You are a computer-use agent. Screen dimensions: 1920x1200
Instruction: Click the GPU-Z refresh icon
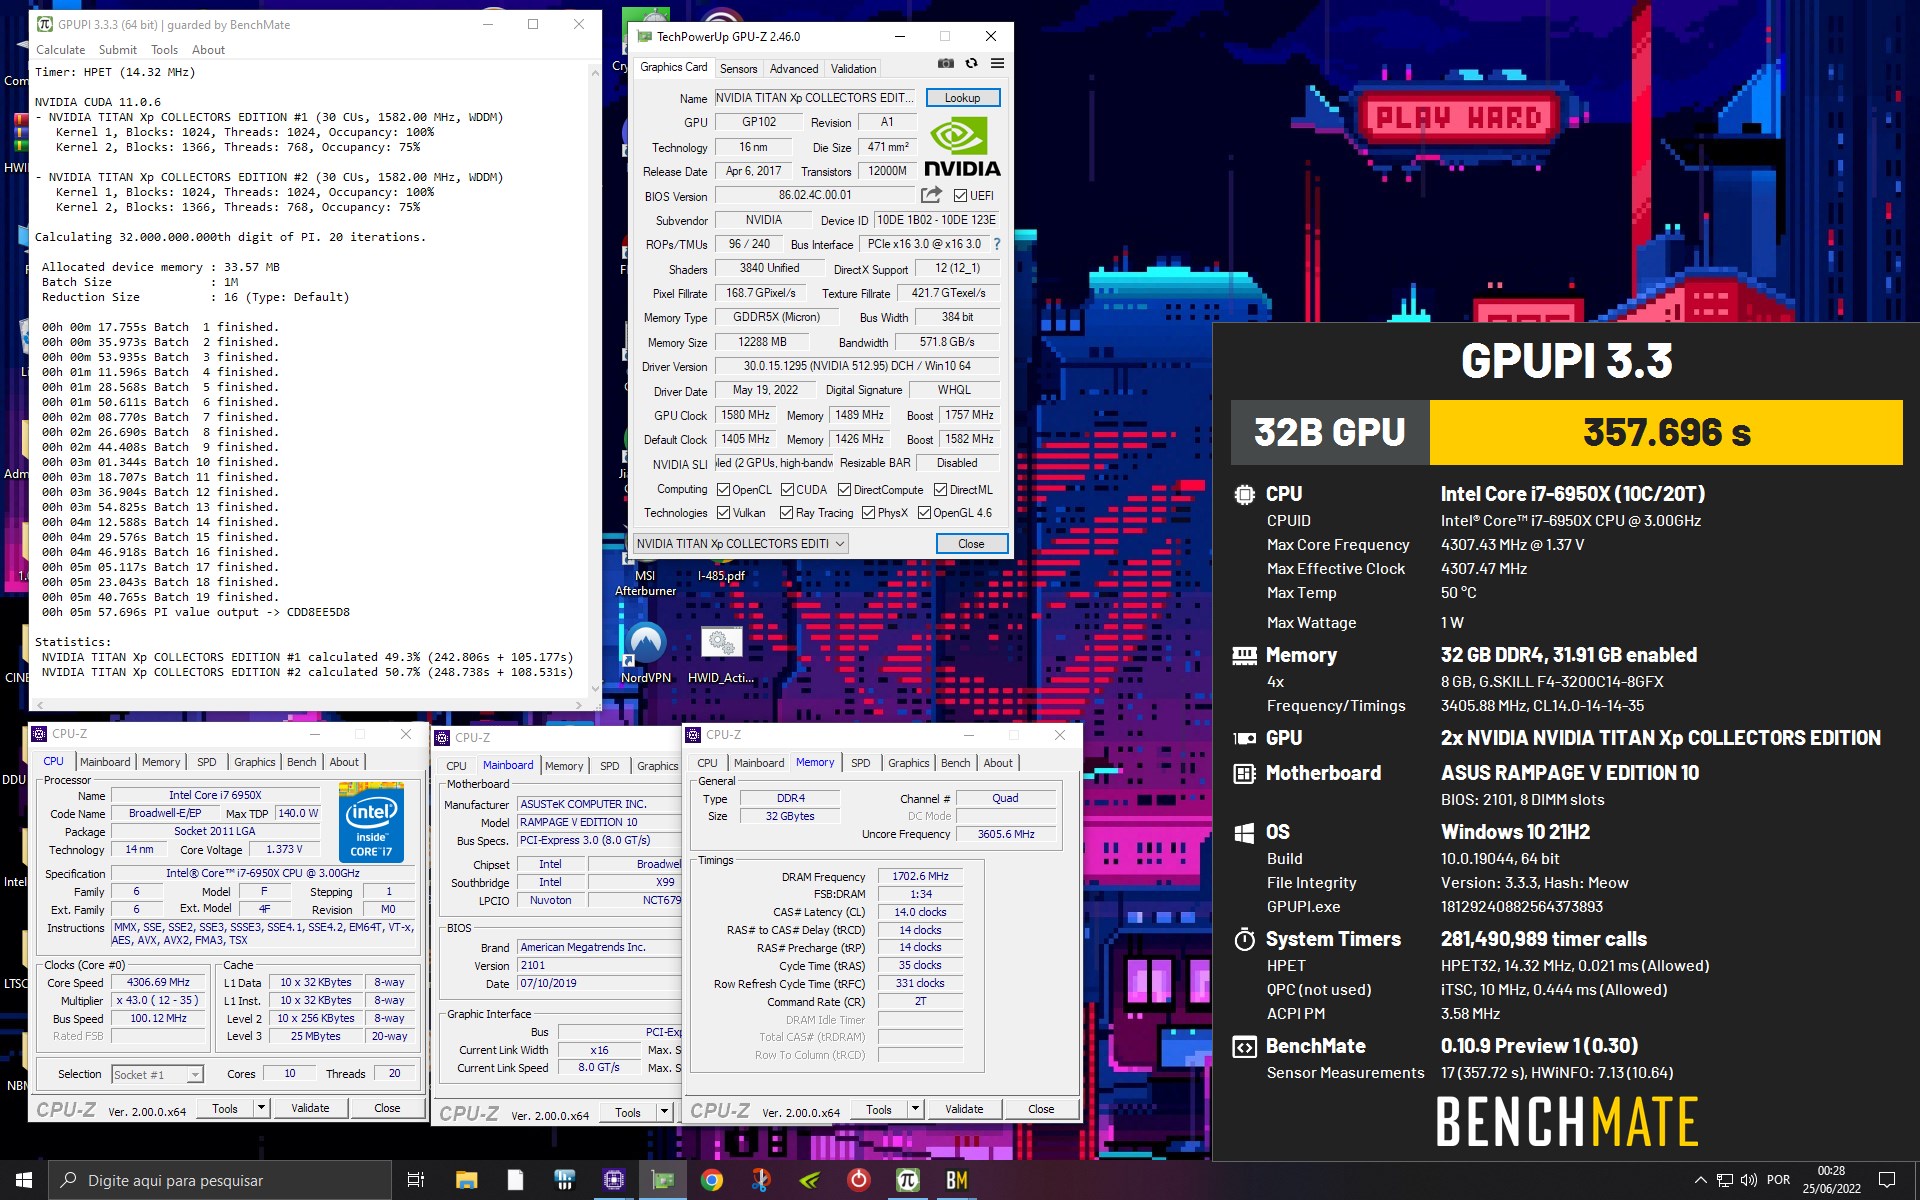click(971, 63)
